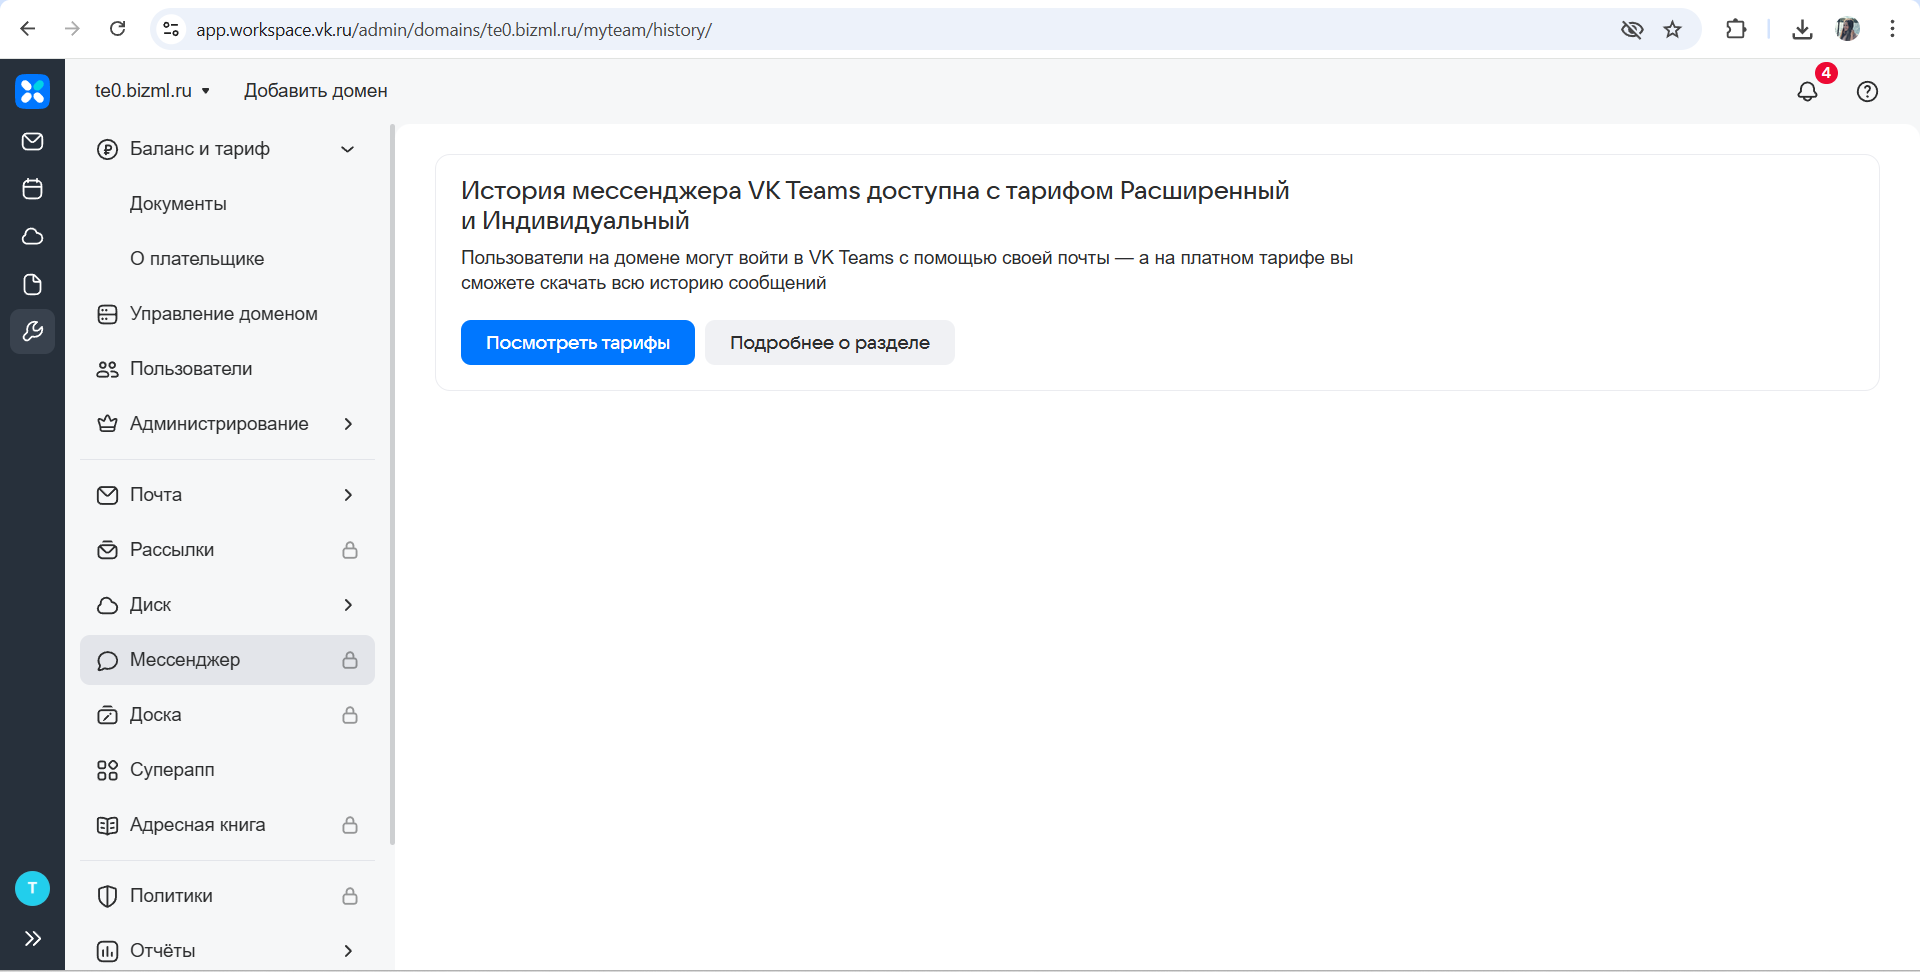
Task: Click the lock icon on Рассылки row
Action: [x=350, y=550]
